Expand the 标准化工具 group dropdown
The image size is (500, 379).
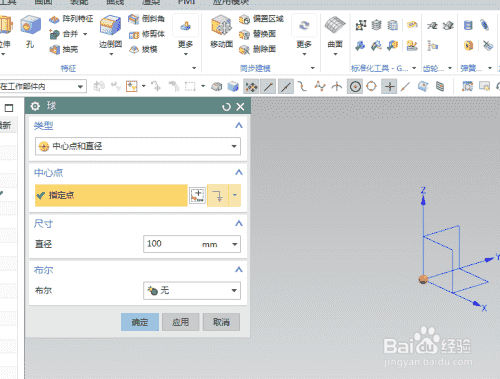pyautogui.click(x=414, y=68)
